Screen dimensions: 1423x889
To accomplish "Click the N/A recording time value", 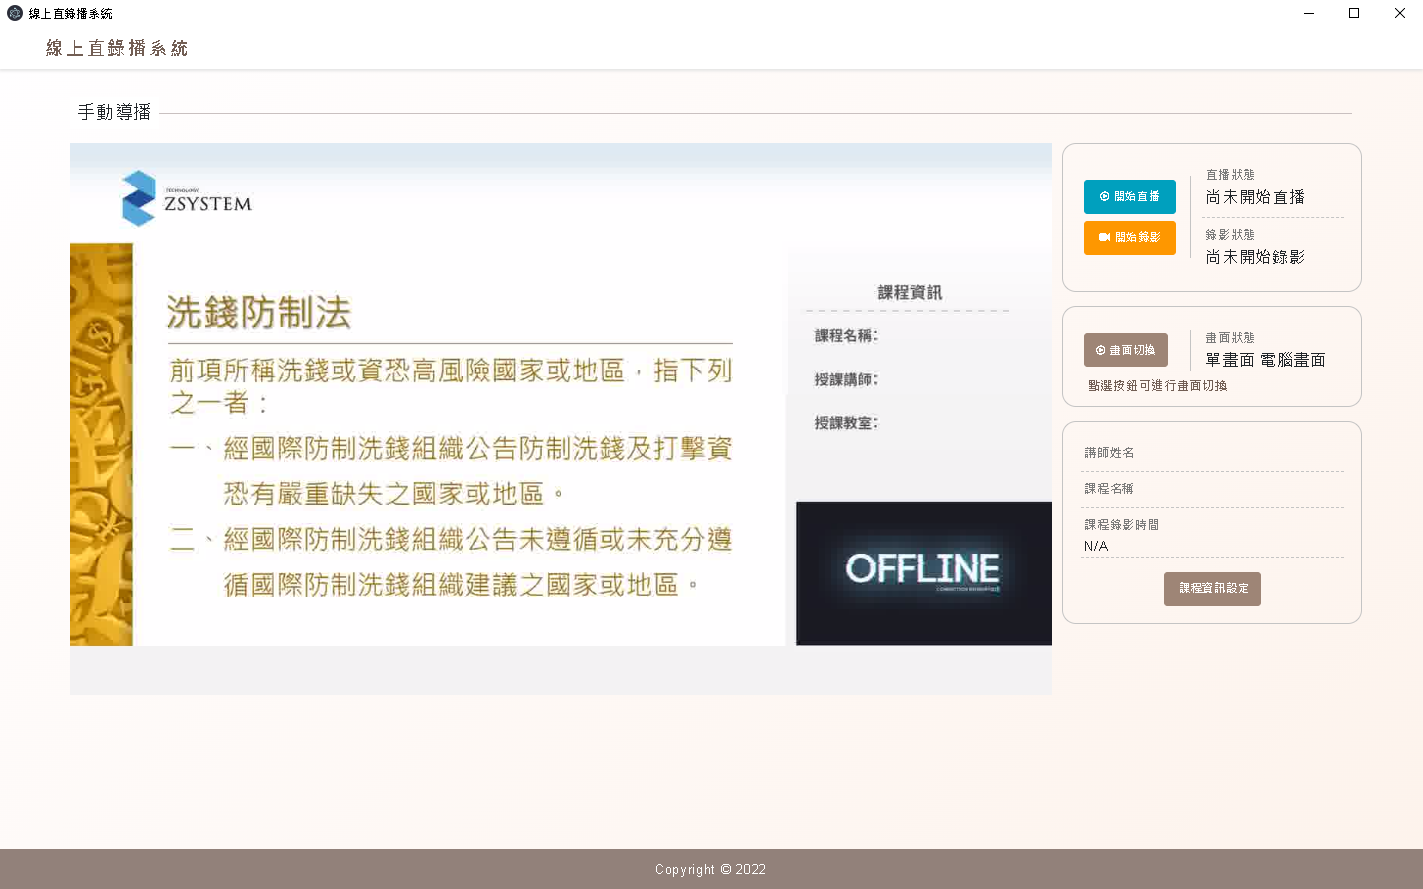I will tap(1096, 546).
